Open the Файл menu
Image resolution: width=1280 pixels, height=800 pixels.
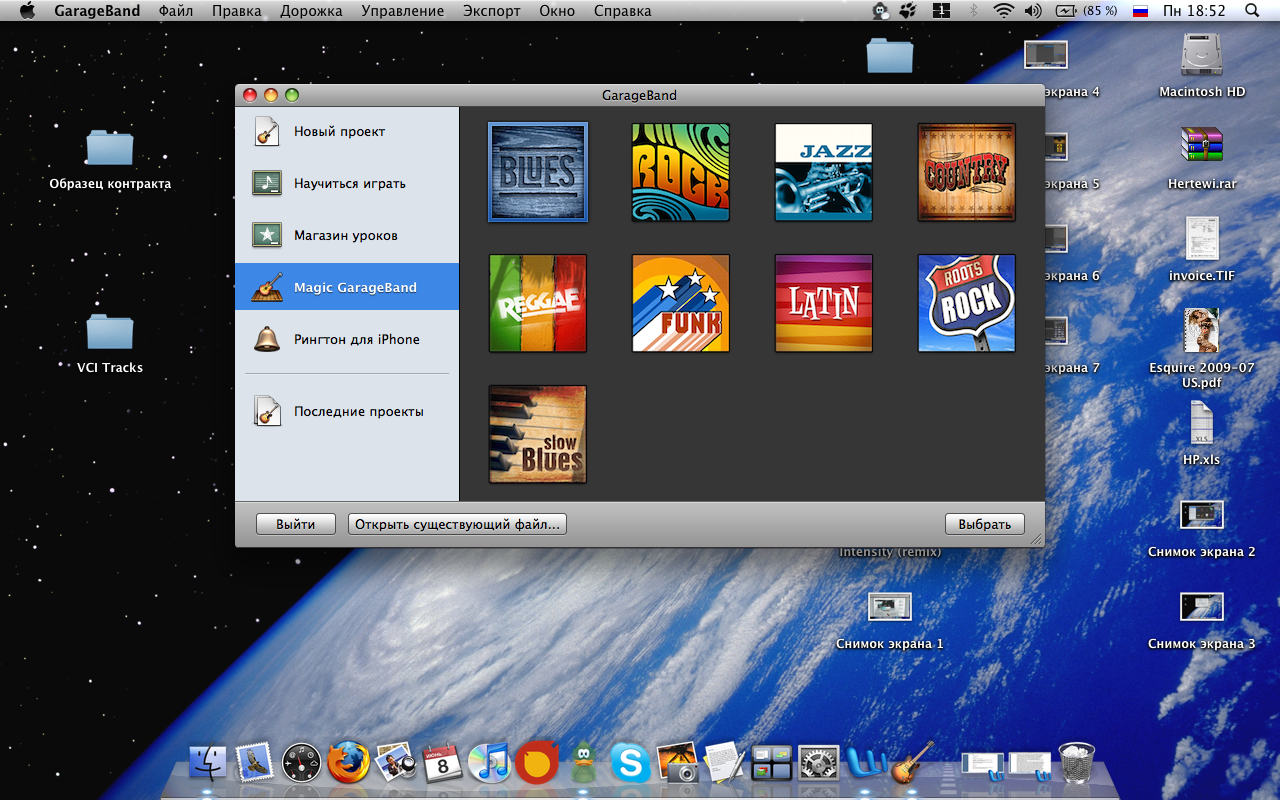click(175, 11)
